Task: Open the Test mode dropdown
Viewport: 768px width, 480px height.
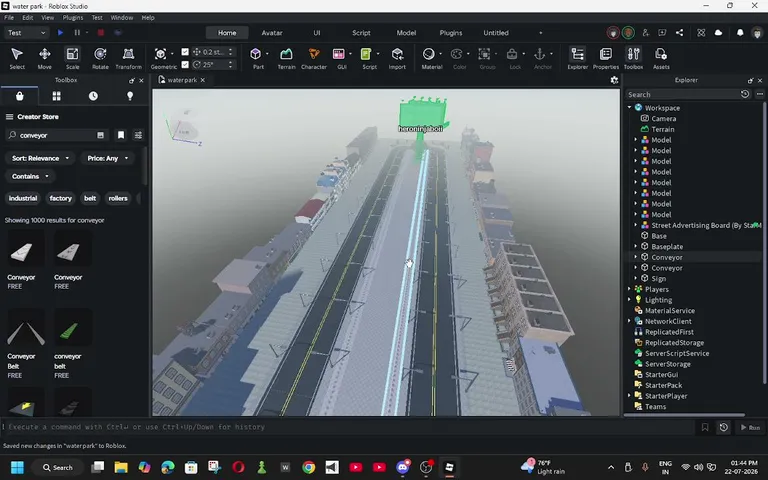Action: click(x=26, y=33)
